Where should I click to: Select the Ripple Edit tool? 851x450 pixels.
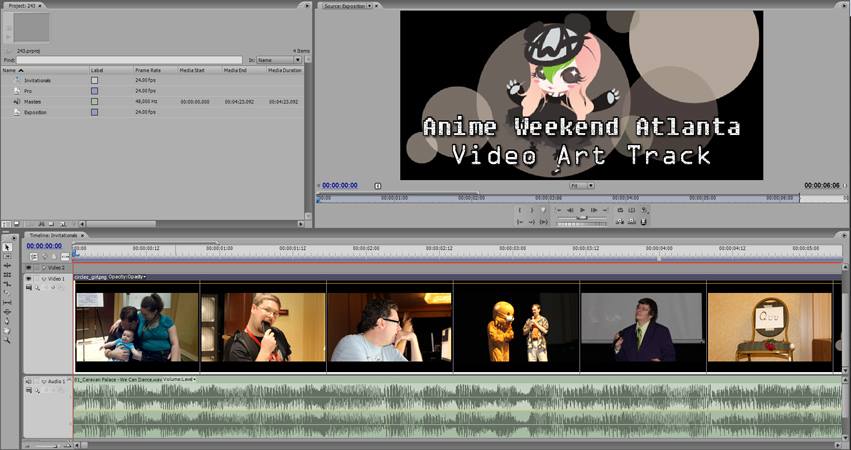coord(7,266)
